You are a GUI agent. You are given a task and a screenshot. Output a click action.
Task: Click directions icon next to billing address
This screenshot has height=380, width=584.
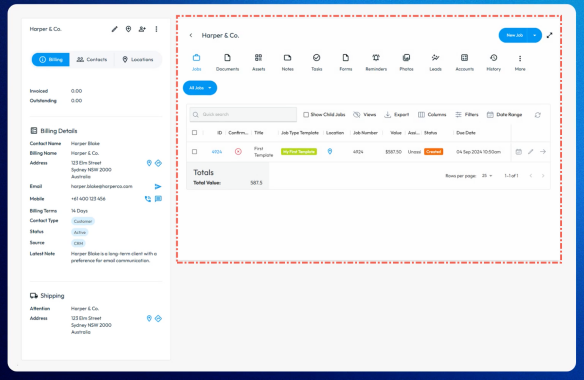click(x=158, y=163)
